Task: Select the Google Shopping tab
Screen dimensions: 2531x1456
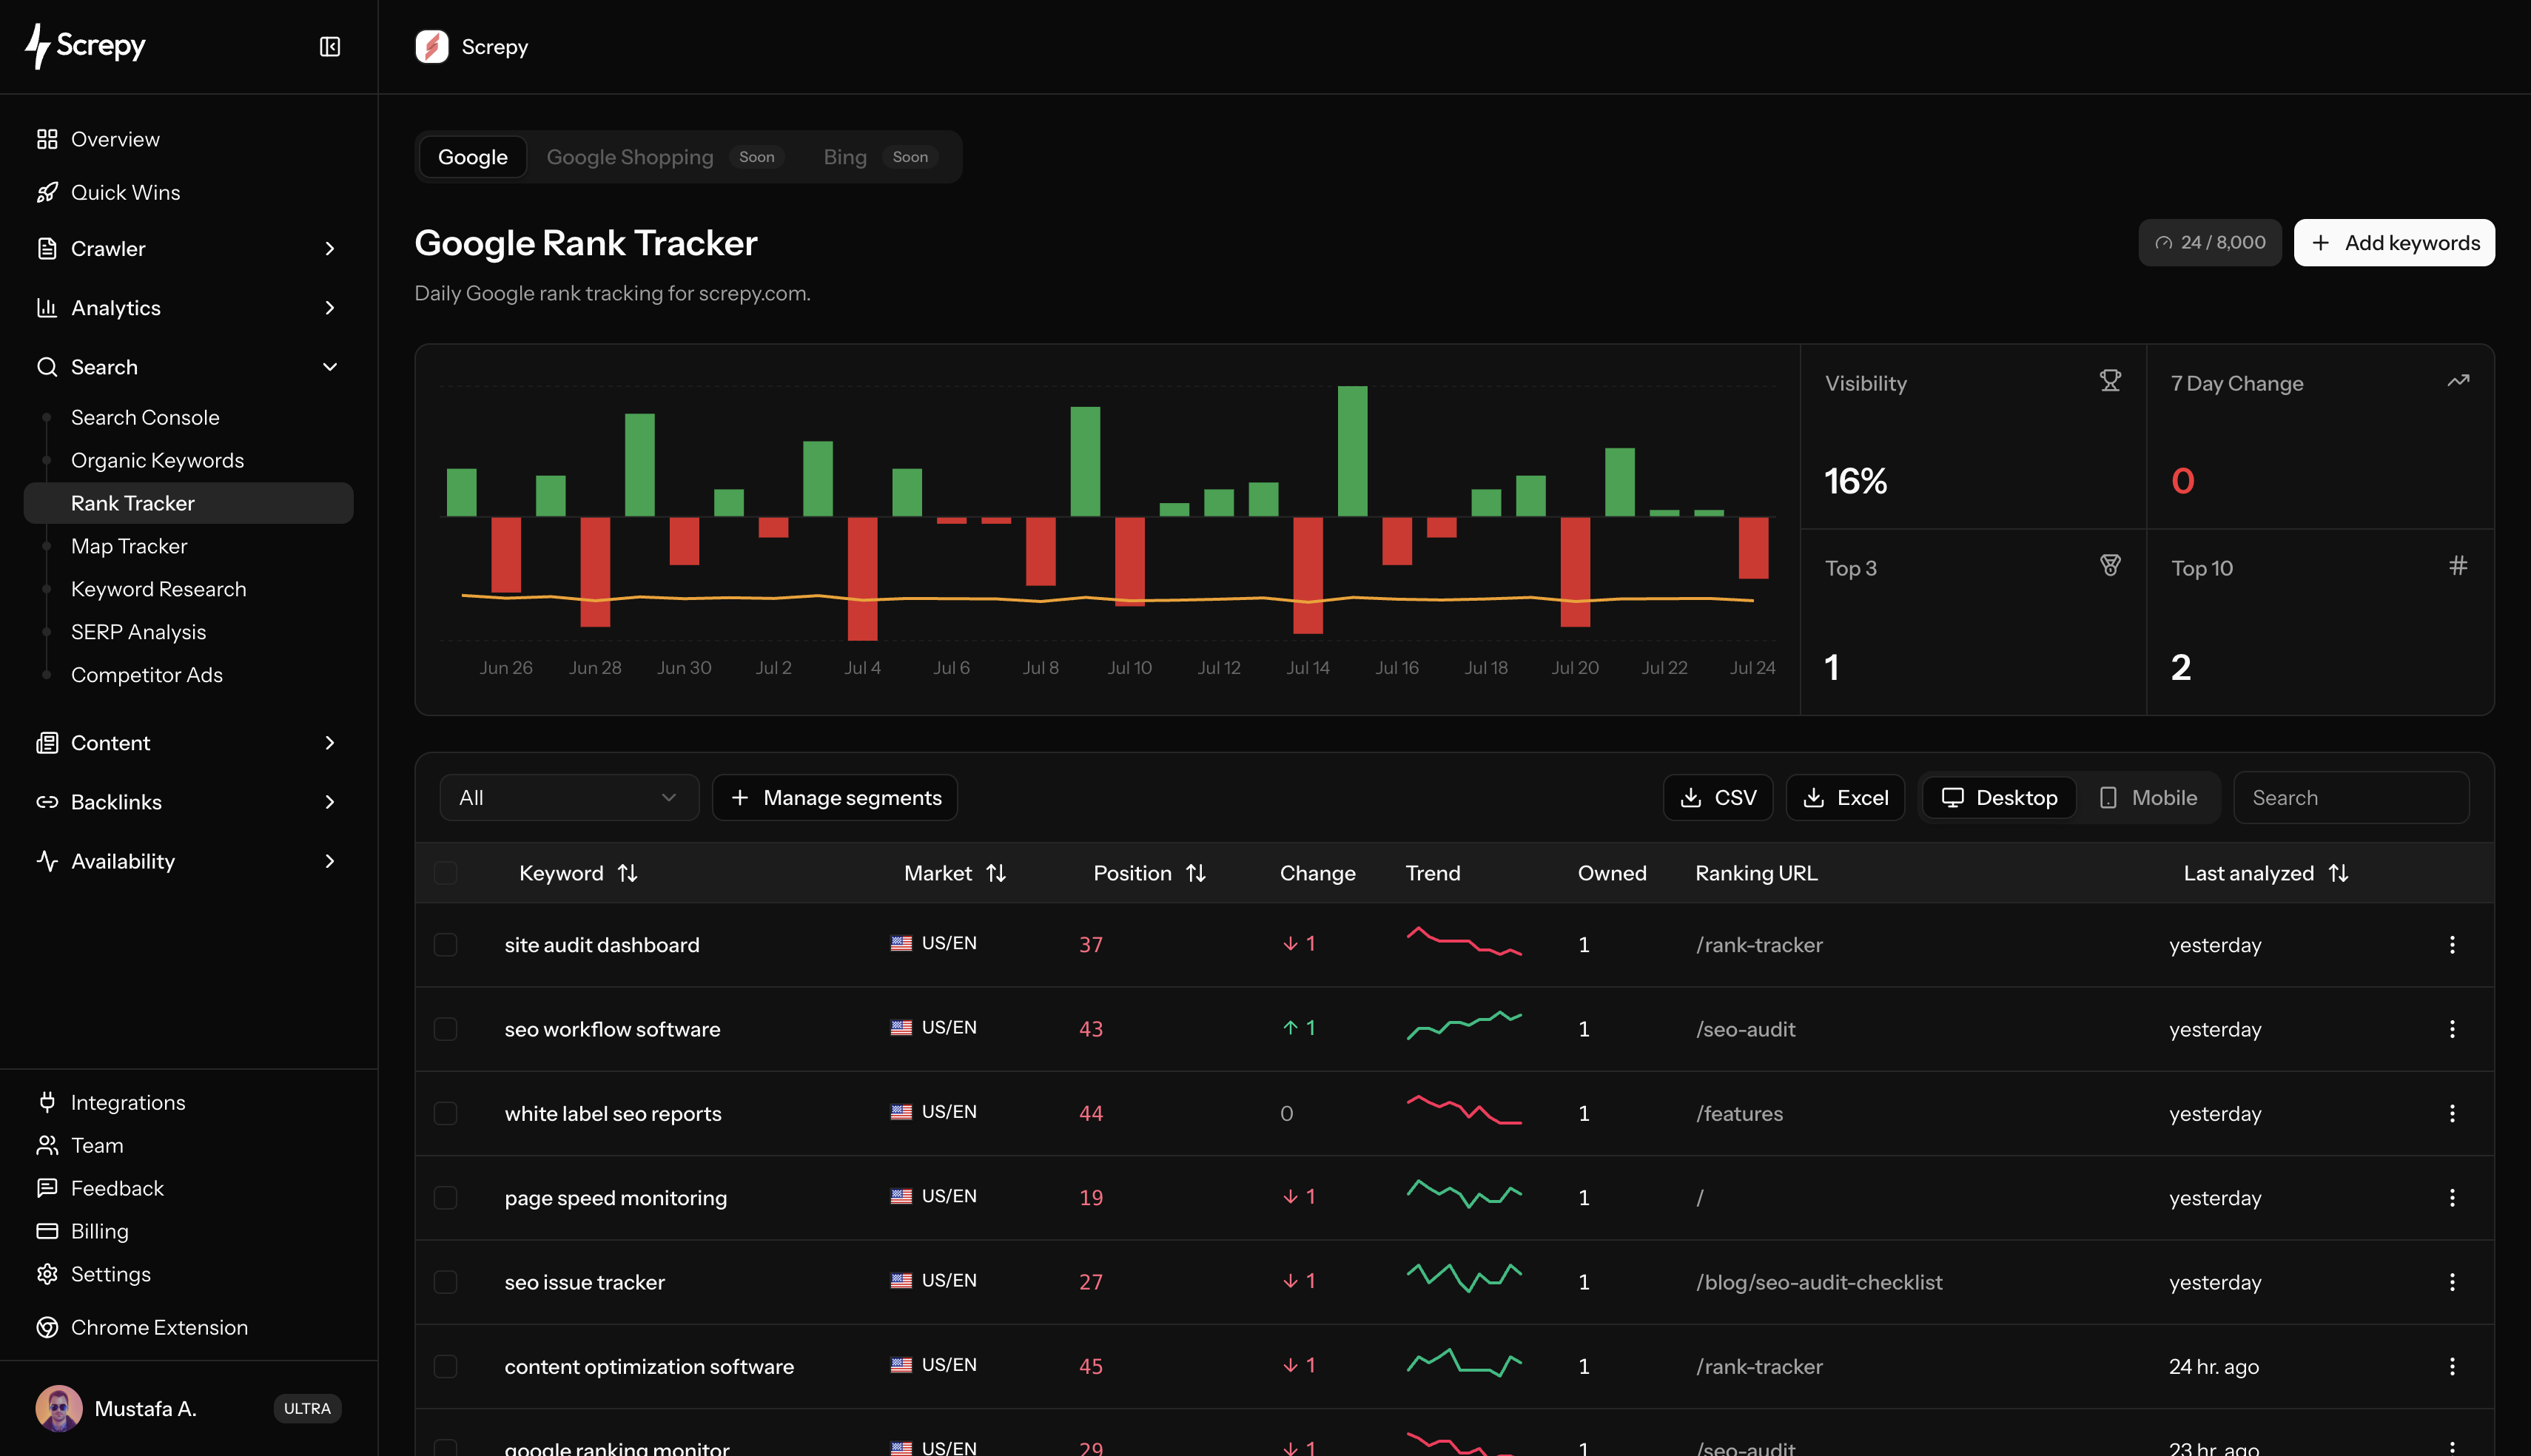Action: pos(665,157)
